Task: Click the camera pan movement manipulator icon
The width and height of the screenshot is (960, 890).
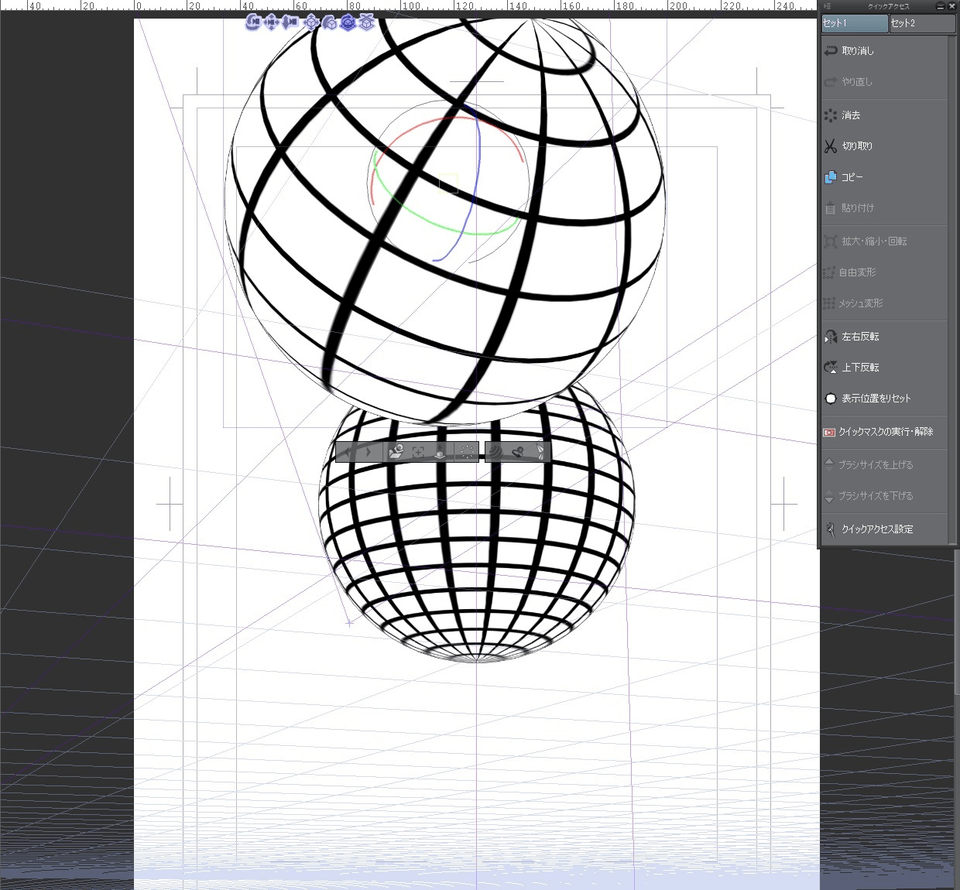Action: coord(271,23)
